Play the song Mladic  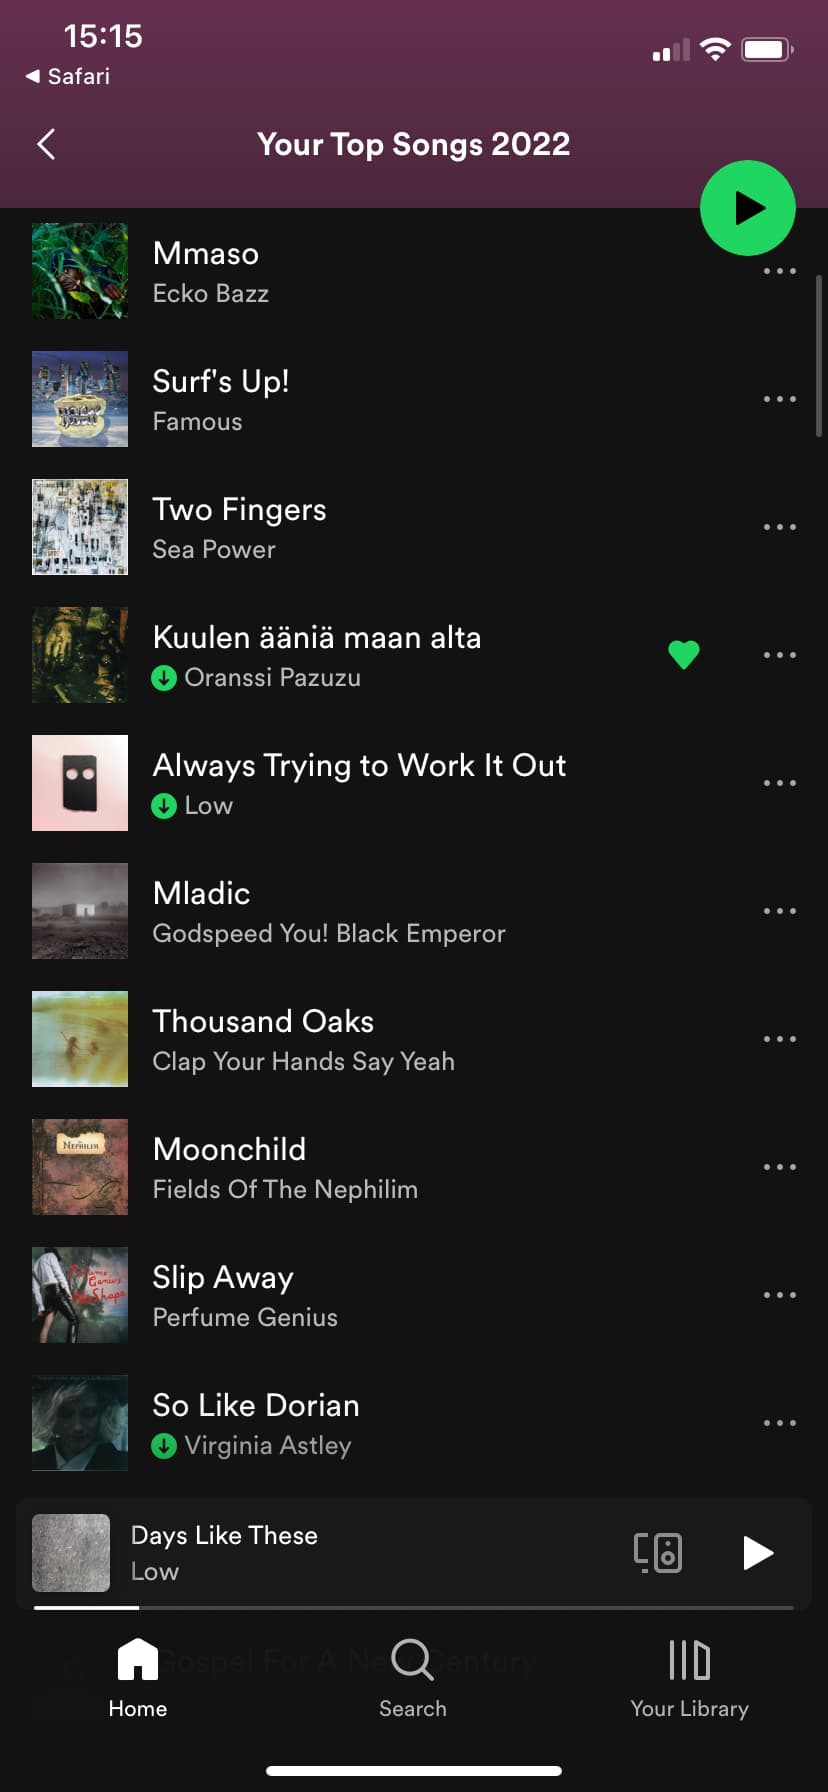[x=414, y=911]
